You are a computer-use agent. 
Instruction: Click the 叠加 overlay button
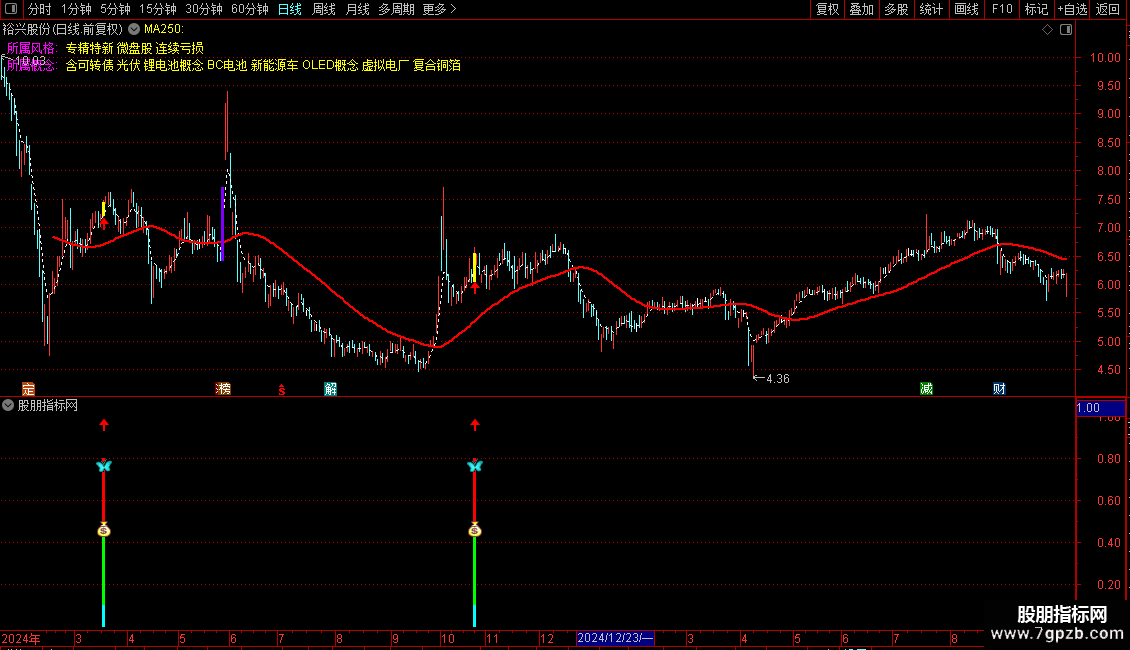[x=862, y=9]
